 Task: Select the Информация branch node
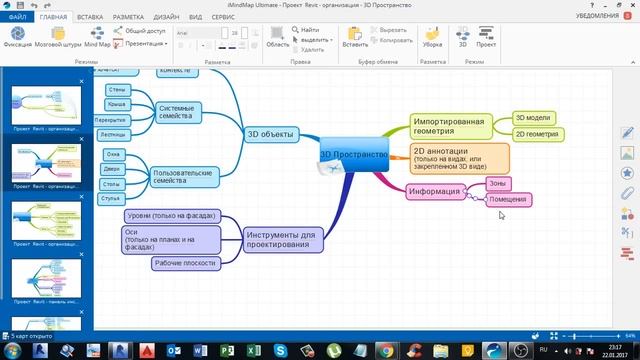pos(435,191)
